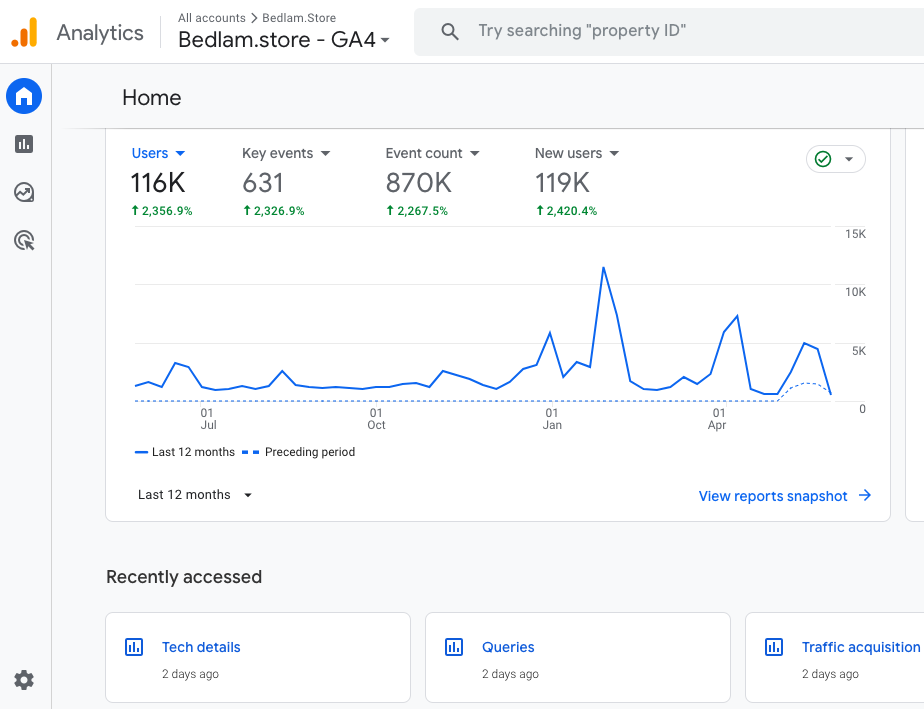
Task: Open the Traffic acquisition report link
Action: (x=861, y=647)
